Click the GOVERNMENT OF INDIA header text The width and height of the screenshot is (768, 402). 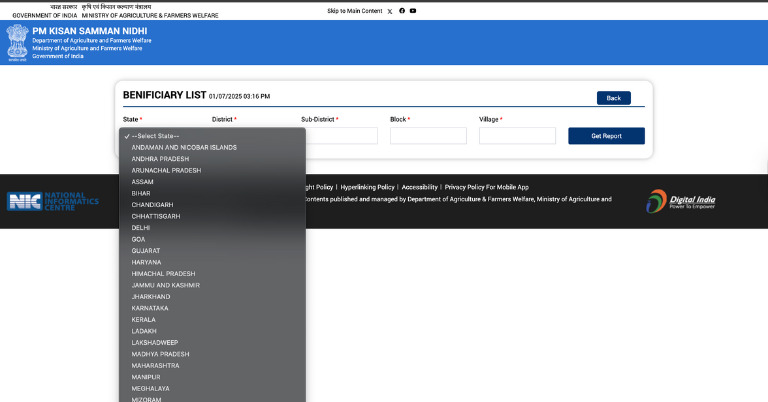[x=45, y=16]
